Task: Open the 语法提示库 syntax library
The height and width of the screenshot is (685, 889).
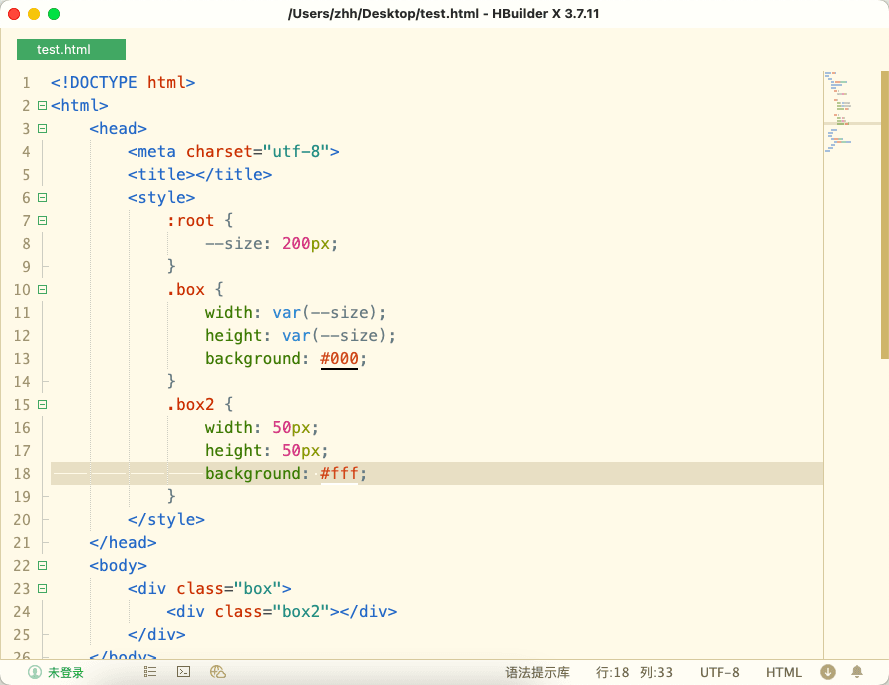Action: (537, 672)
